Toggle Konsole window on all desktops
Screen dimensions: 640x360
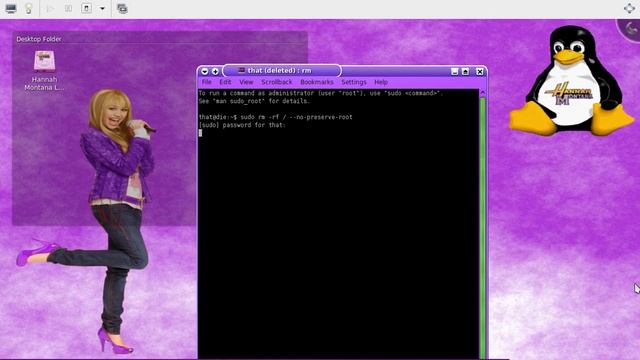pyautogui.click(x=215, y=71)
